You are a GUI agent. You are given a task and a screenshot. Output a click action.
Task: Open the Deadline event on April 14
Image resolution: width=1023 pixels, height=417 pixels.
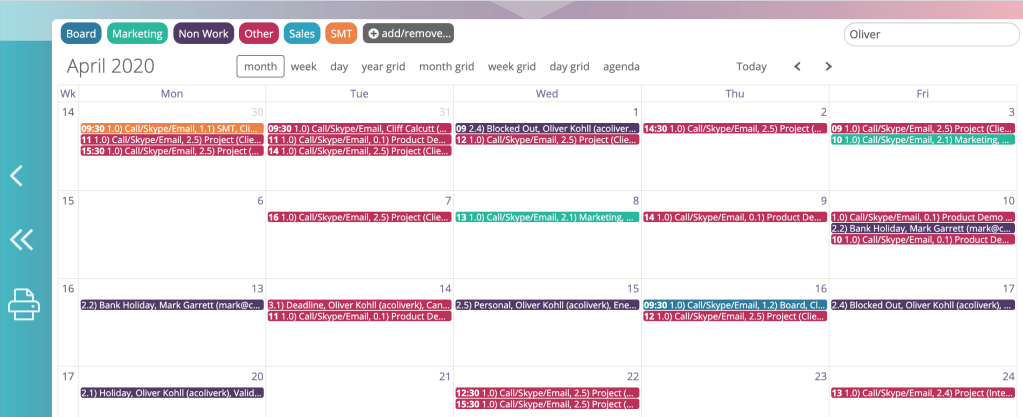pos(359,305)
